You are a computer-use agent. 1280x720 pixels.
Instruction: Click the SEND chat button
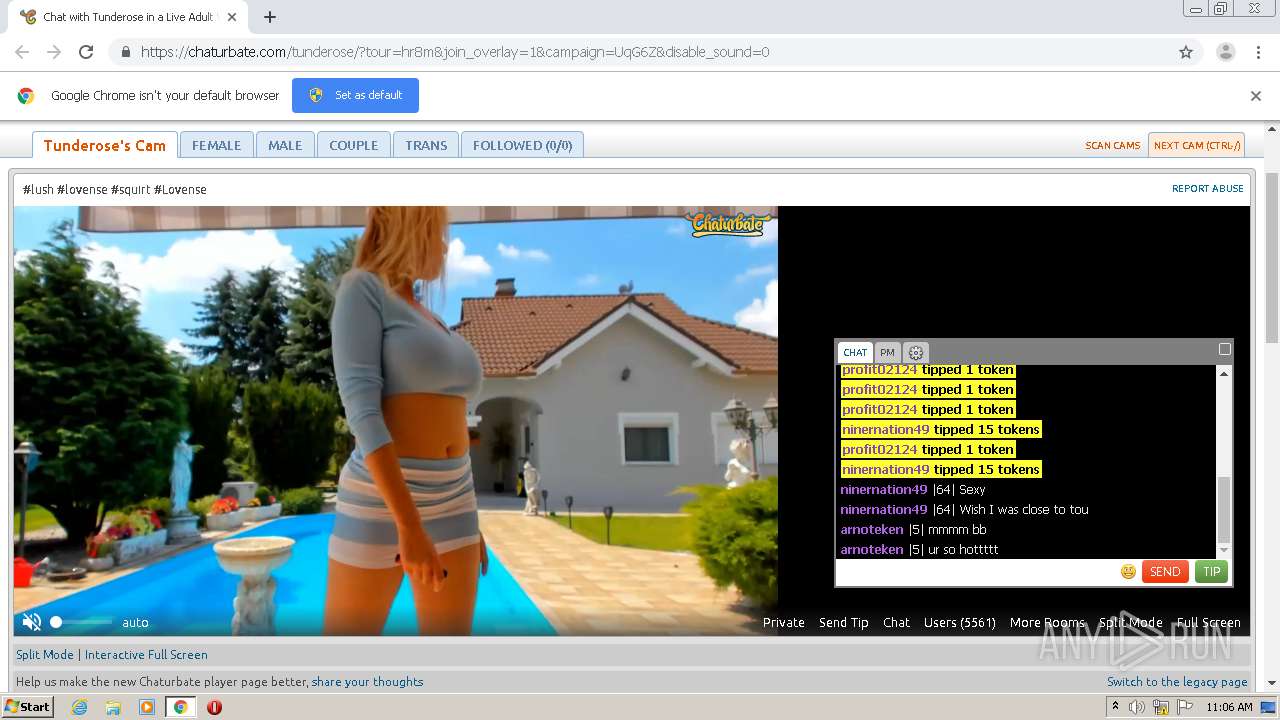click(1165, 572)
